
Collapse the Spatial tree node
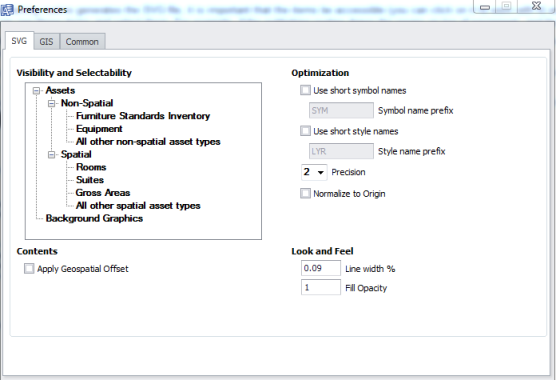coord(52,155)
